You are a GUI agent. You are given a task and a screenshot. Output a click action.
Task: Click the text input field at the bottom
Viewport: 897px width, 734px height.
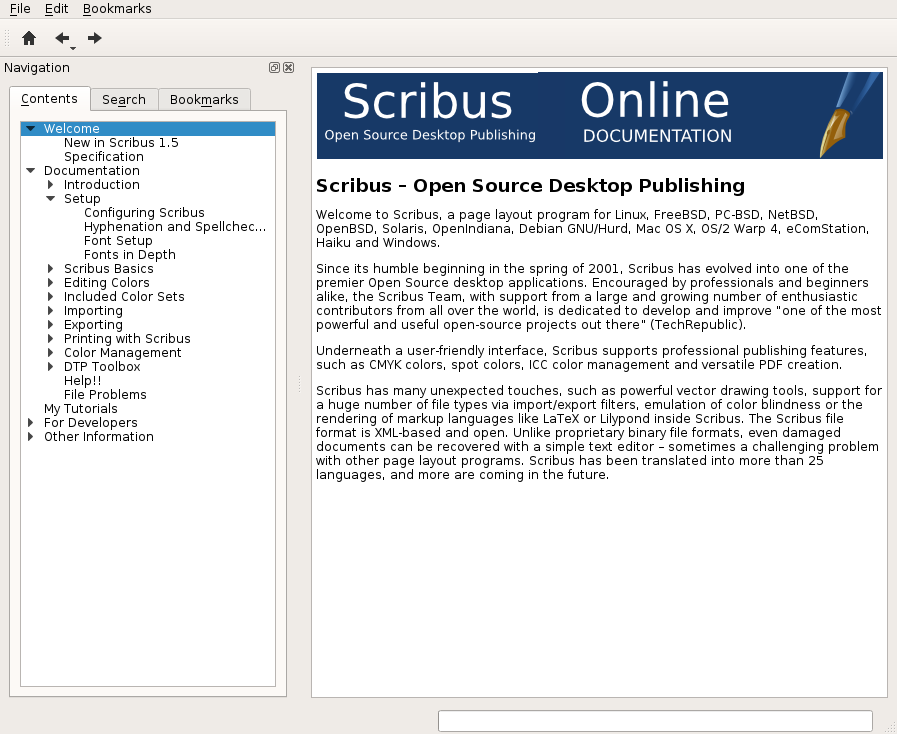(655, 721)
